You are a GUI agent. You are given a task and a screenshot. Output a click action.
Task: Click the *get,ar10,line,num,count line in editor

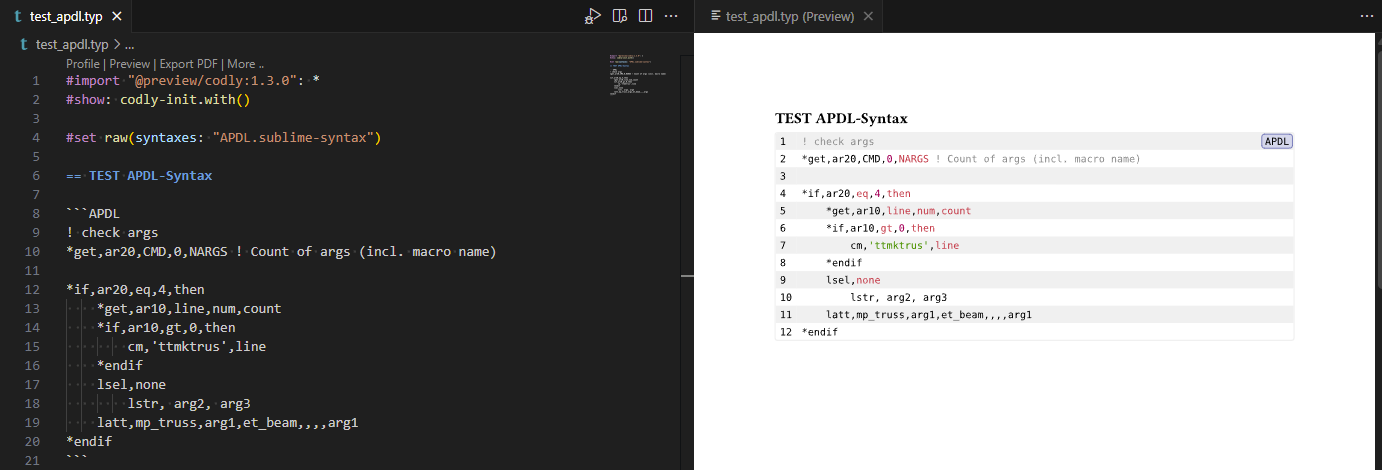189,308
